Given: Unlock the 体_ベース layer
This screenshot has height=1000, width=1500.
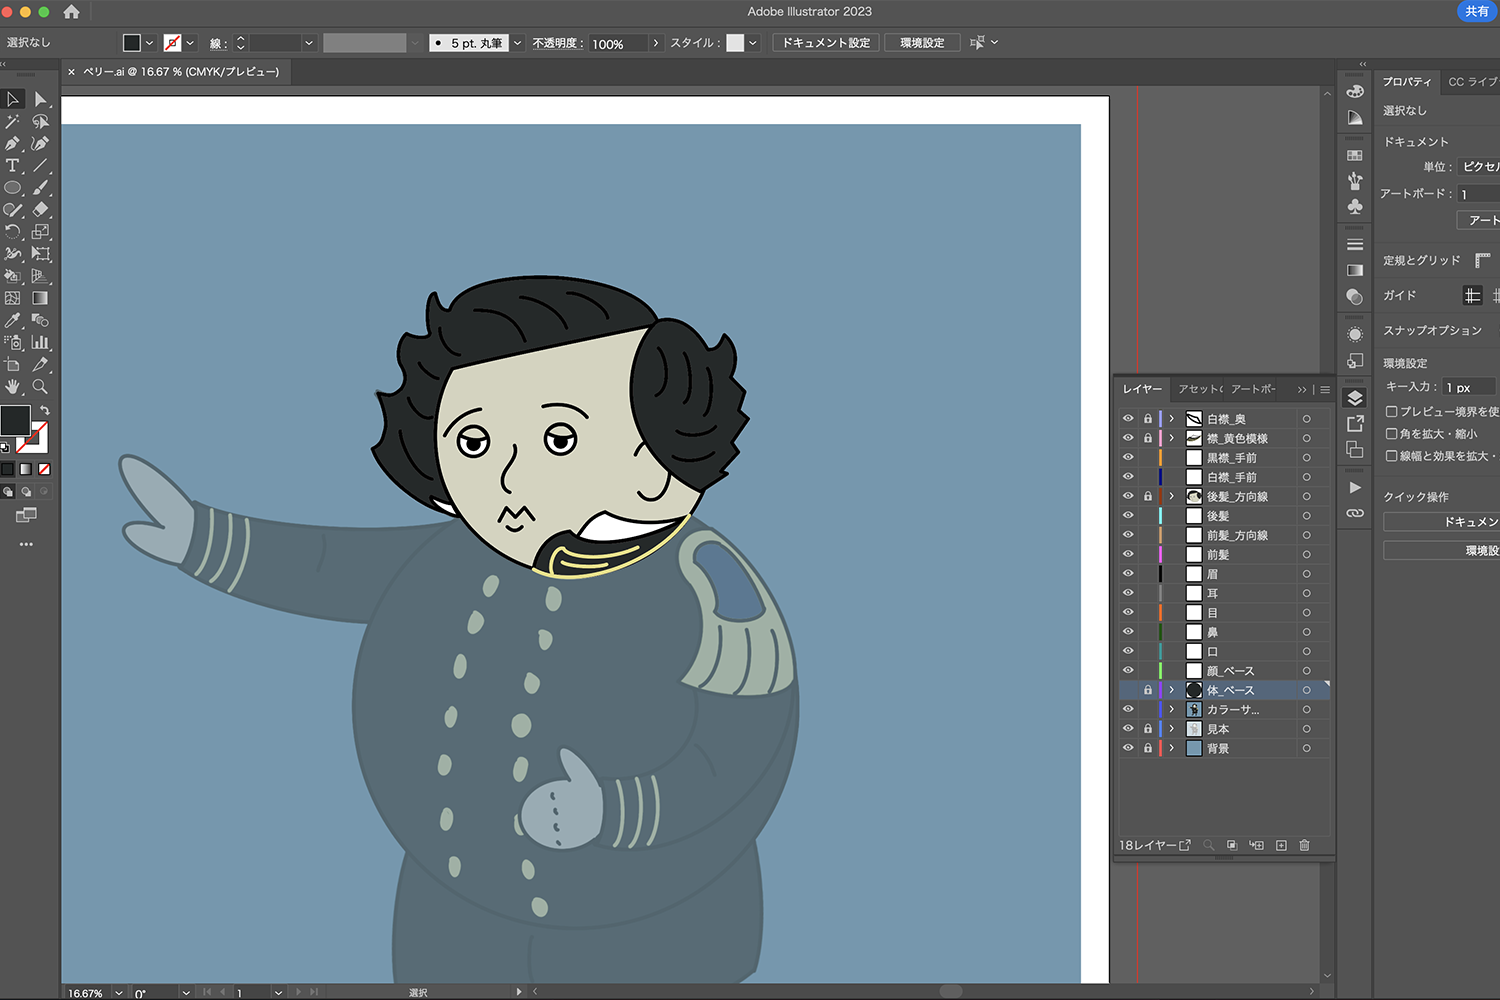Looking at the screenshot, I should click(x=1148, y=690).
